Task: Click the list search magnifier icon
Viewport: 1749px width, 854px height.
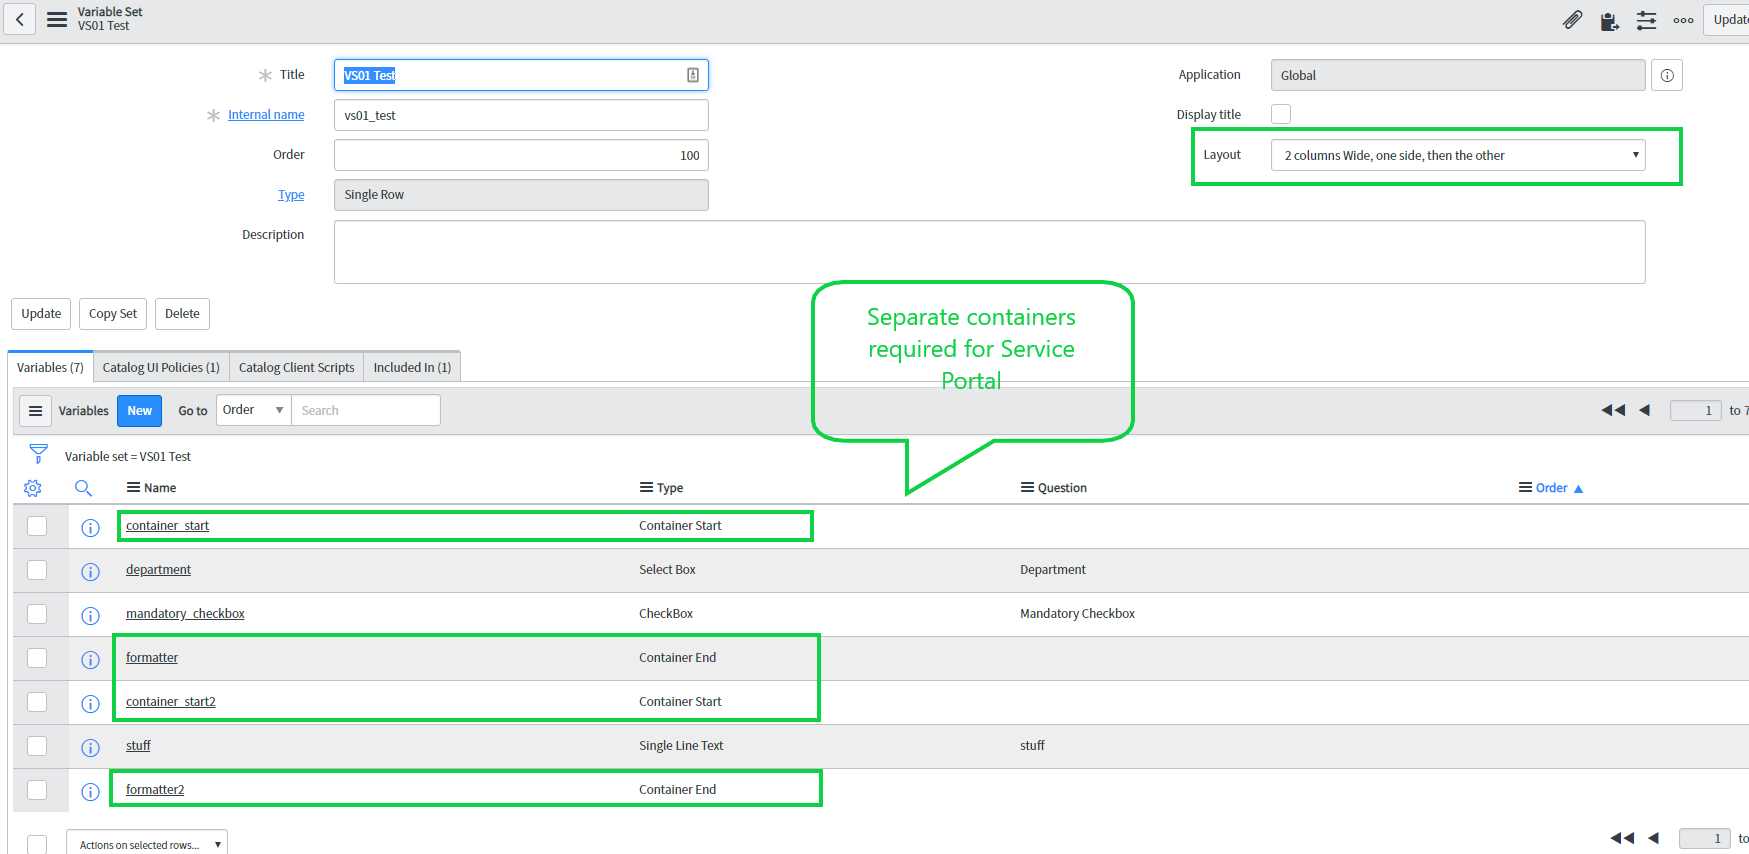Action: click(83, 488)
